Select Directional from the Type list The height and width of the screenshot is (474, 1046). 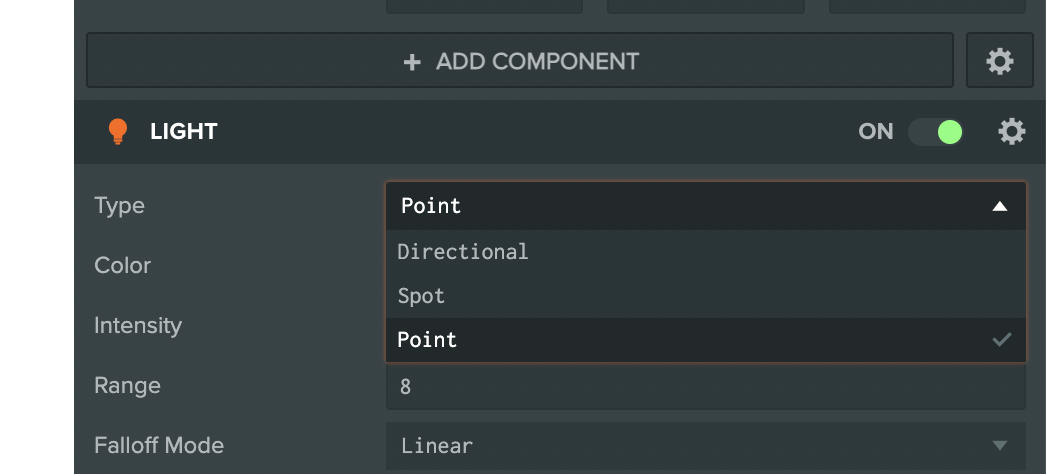pyautogui.click(x=463, y=252)
